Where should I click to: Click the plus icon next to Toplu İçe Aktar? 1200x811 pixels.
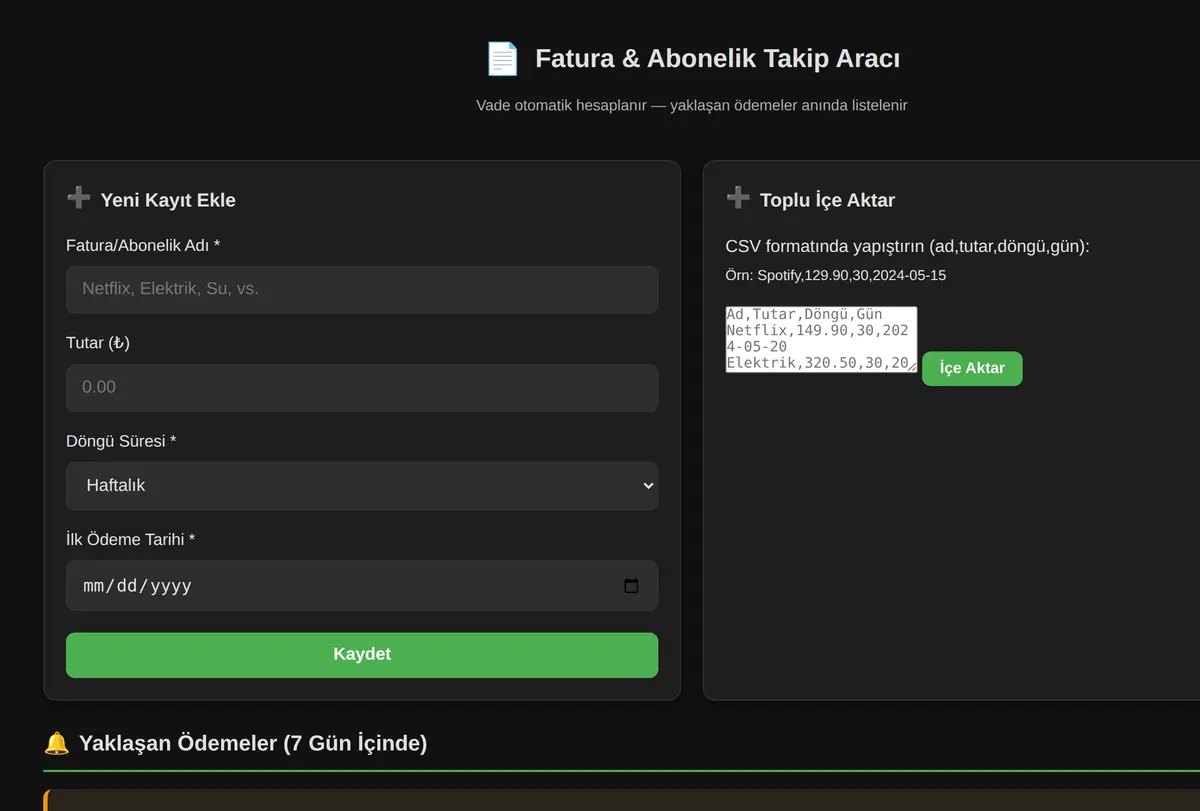pyautogui.click(x=738, y=198)
